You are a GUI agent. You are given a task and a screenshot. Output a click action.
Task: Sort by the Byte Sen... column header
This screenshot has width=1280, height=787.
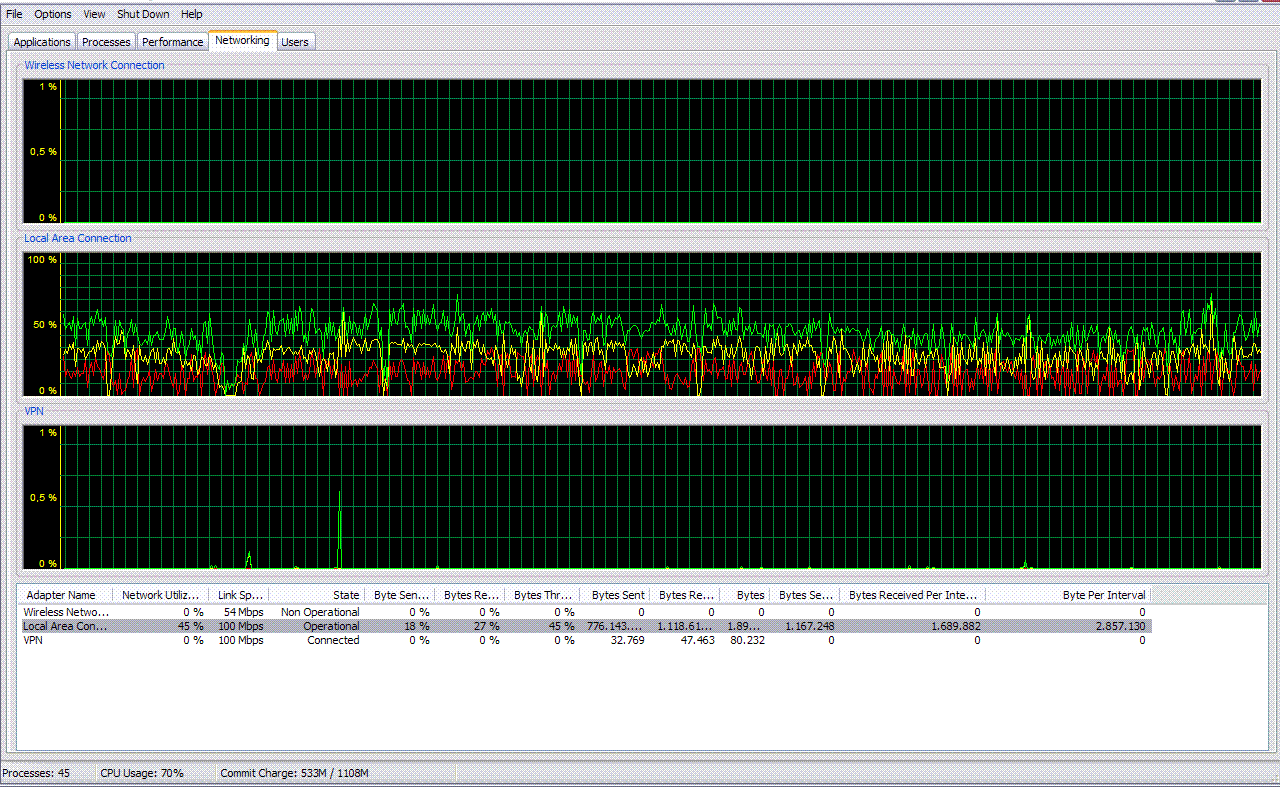[399, 595]
